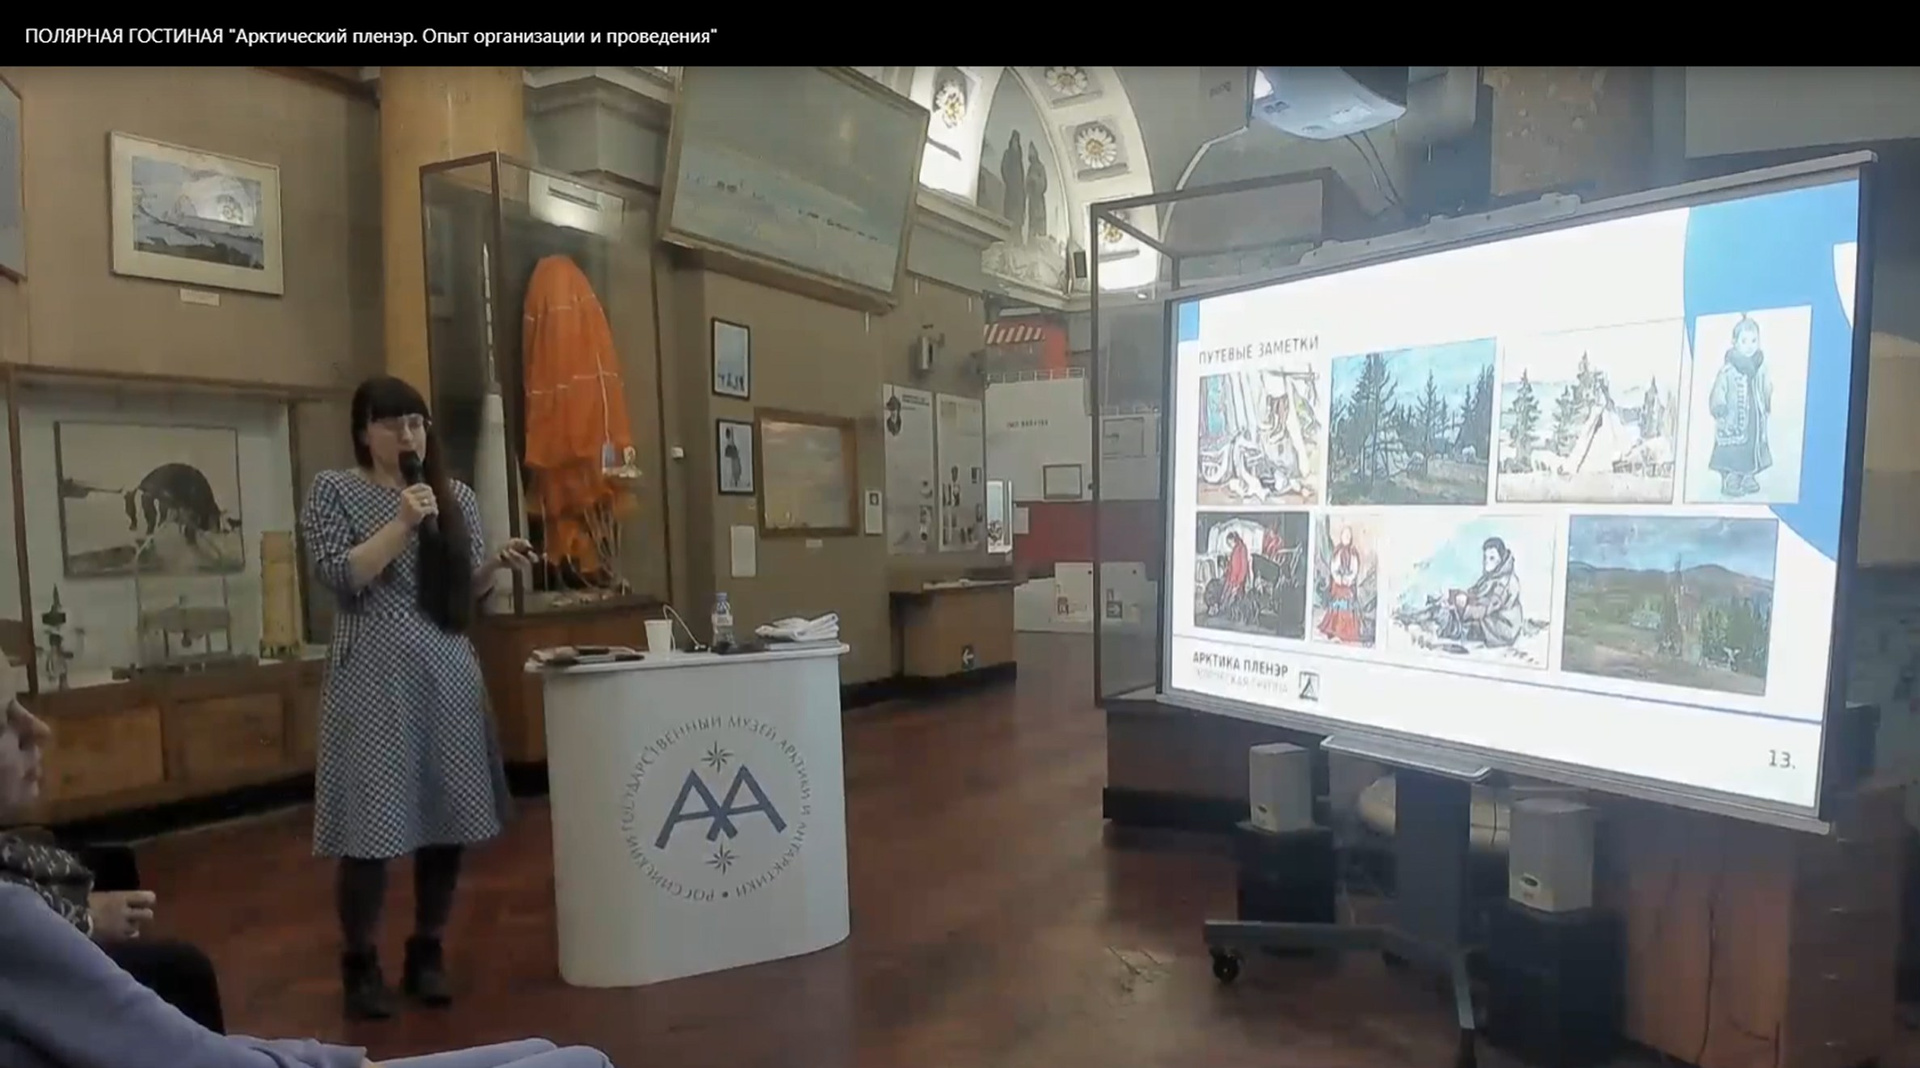Click the paper cup on the podium
Viewport: 1920px width, 1068px height.
(657, 635)
